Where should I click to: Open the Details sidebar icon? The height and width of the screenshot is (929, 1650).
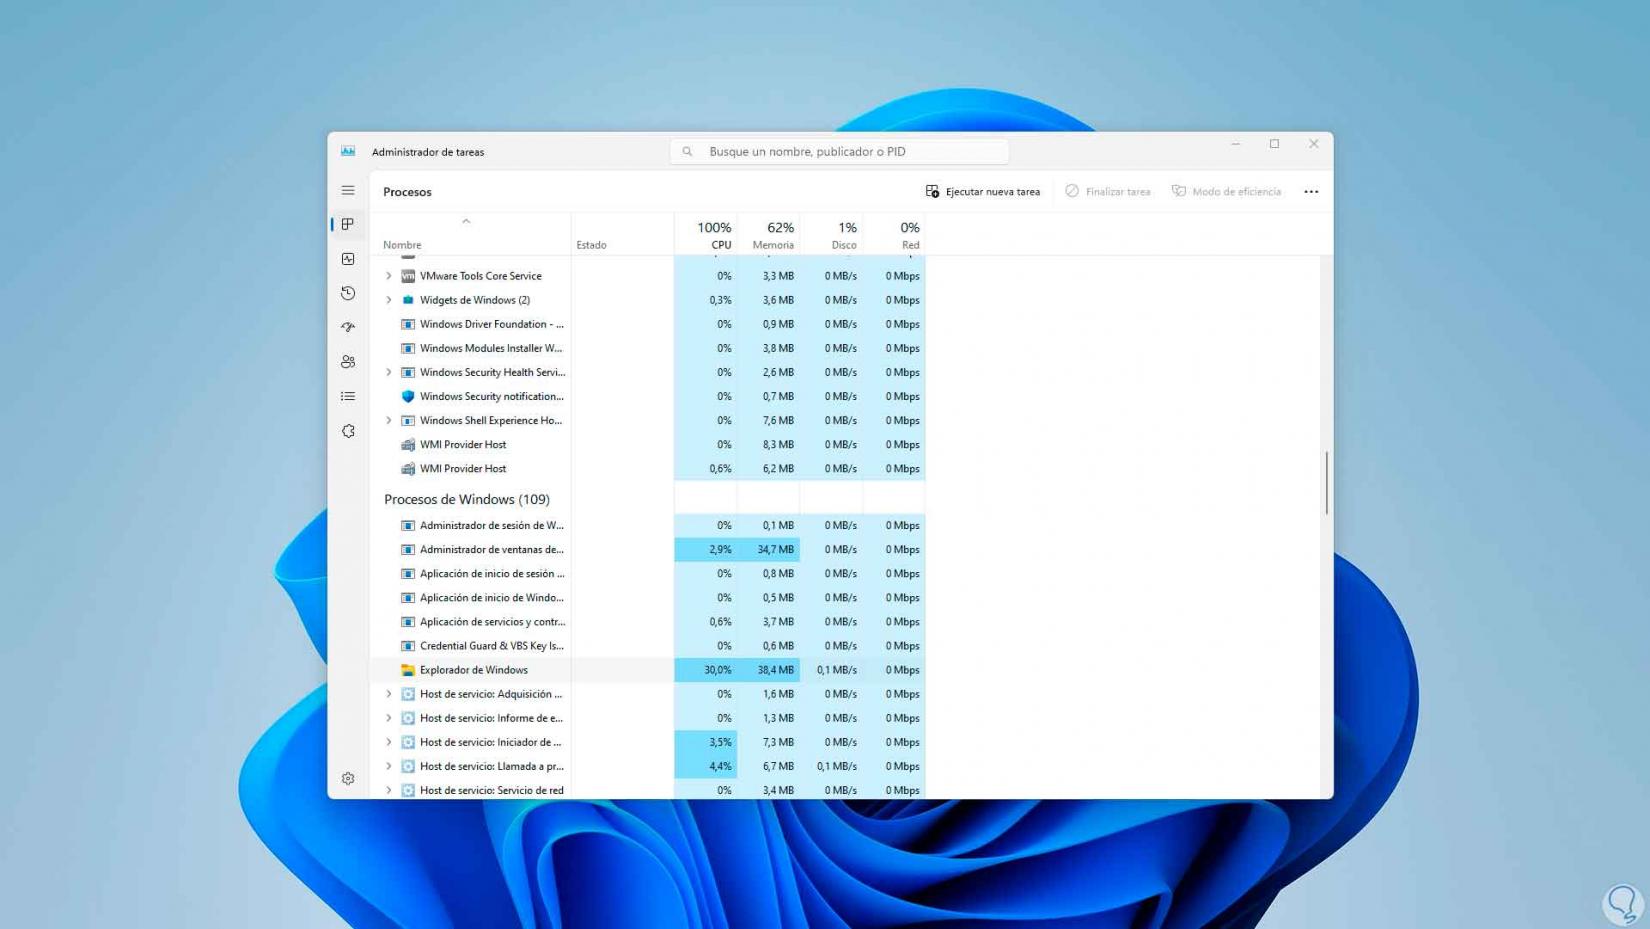[x=348, y=396]
